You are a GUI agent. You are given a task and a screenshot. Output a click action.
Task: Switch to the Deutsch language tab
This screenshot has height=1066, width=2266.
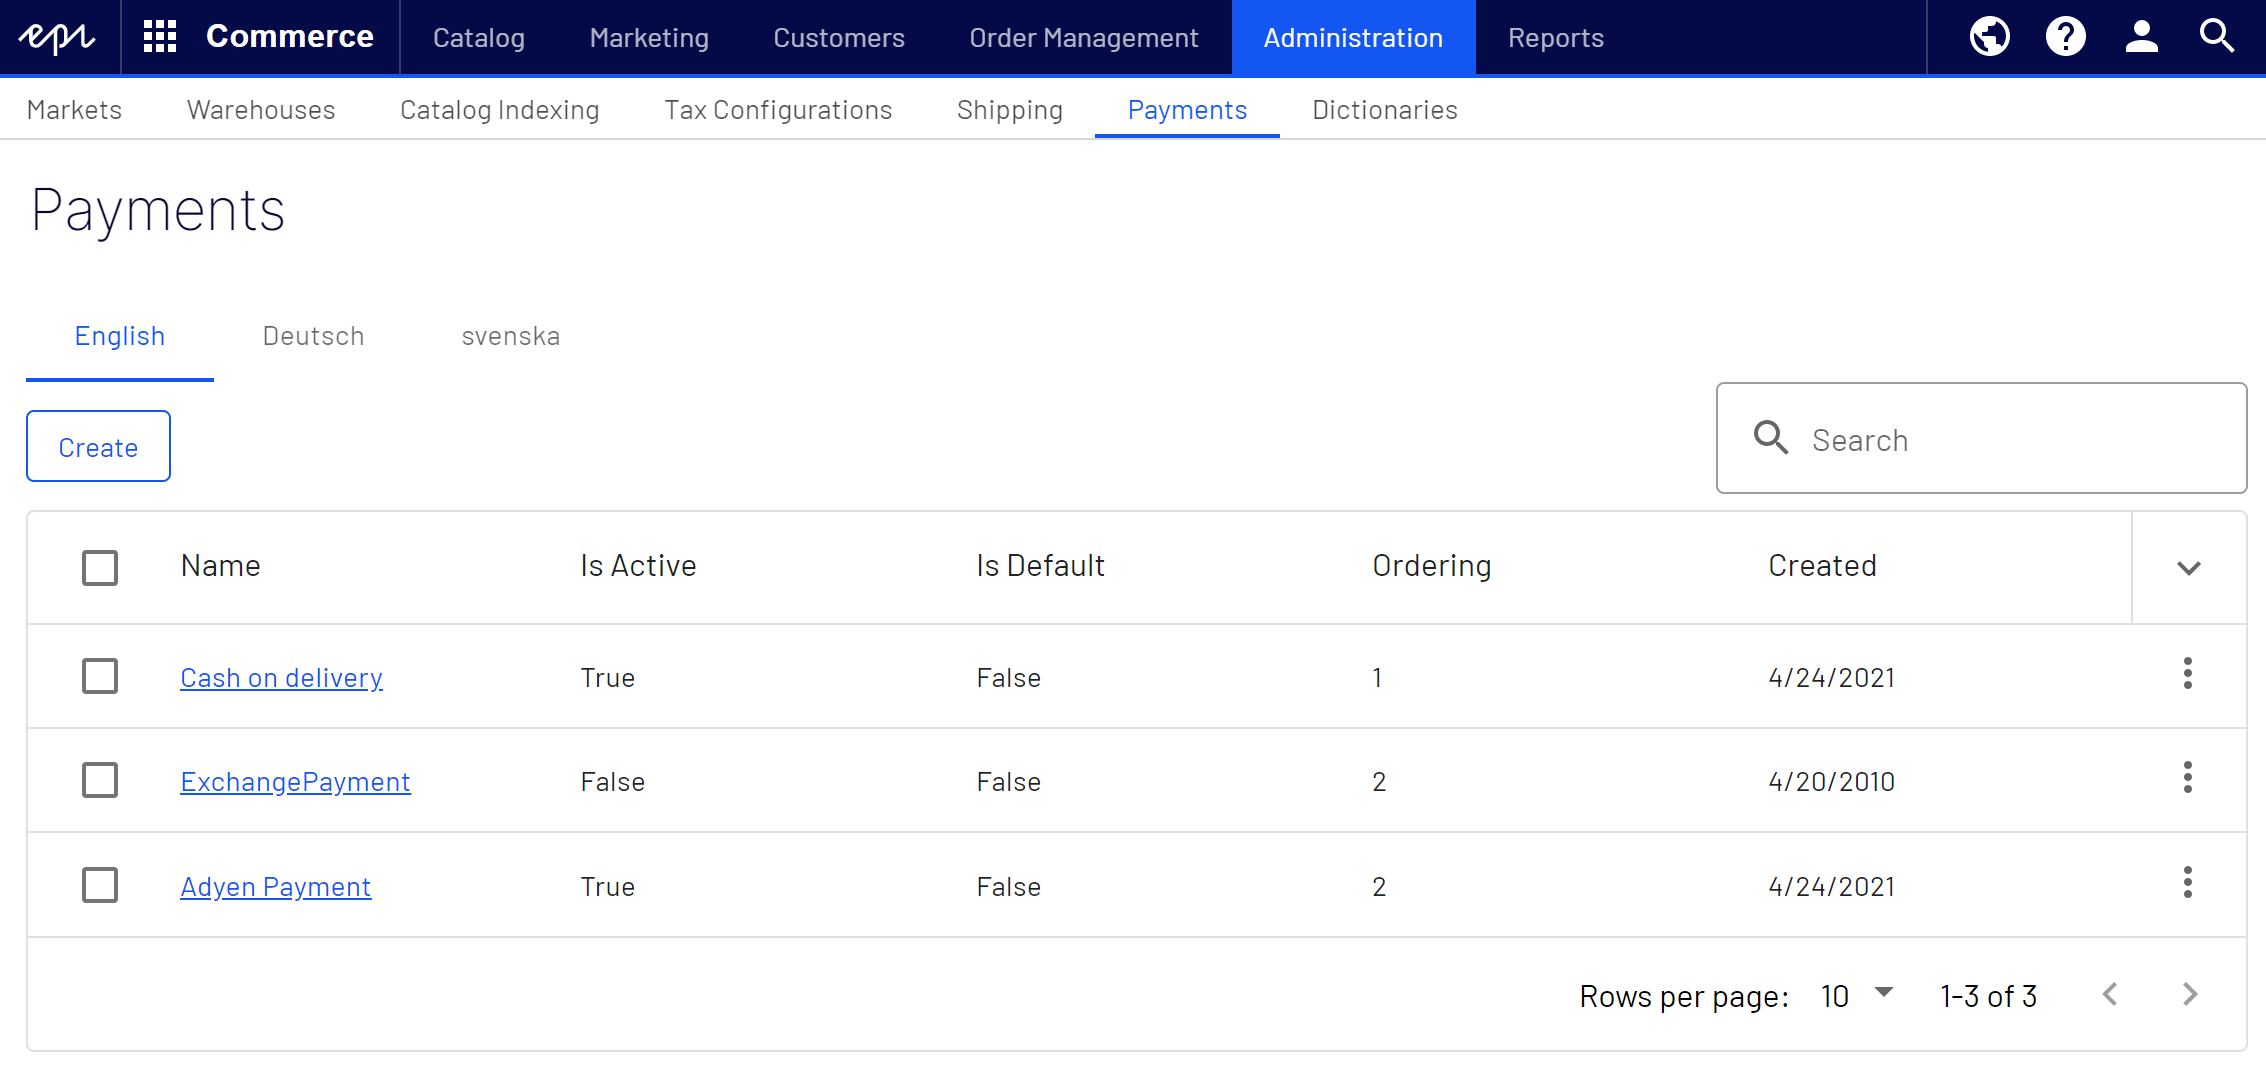(x=313, y=336)
